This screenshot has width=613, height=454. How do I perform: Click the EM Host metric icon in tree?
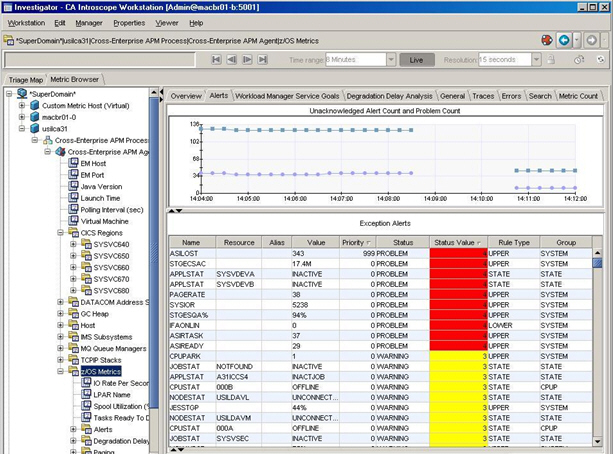71,162
